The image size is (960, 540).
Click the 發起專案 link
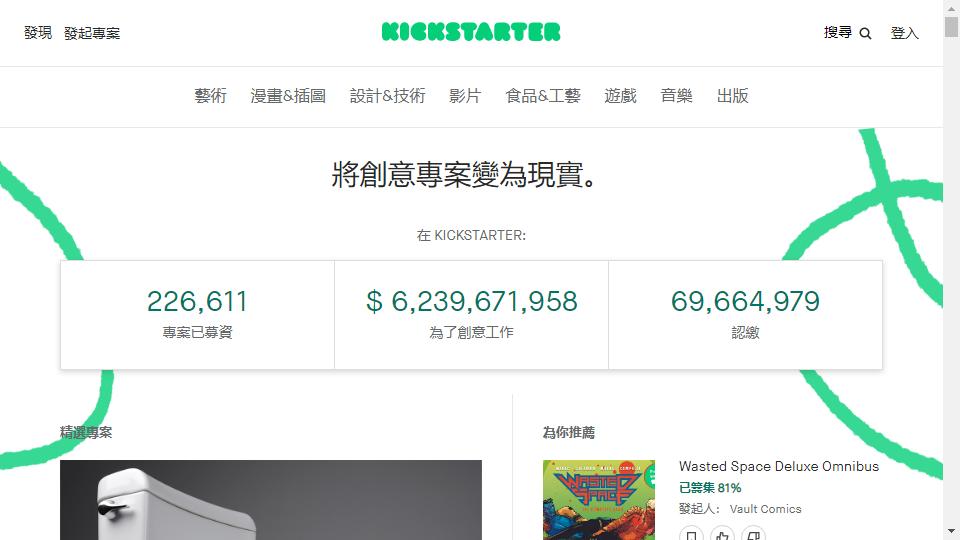92,33
